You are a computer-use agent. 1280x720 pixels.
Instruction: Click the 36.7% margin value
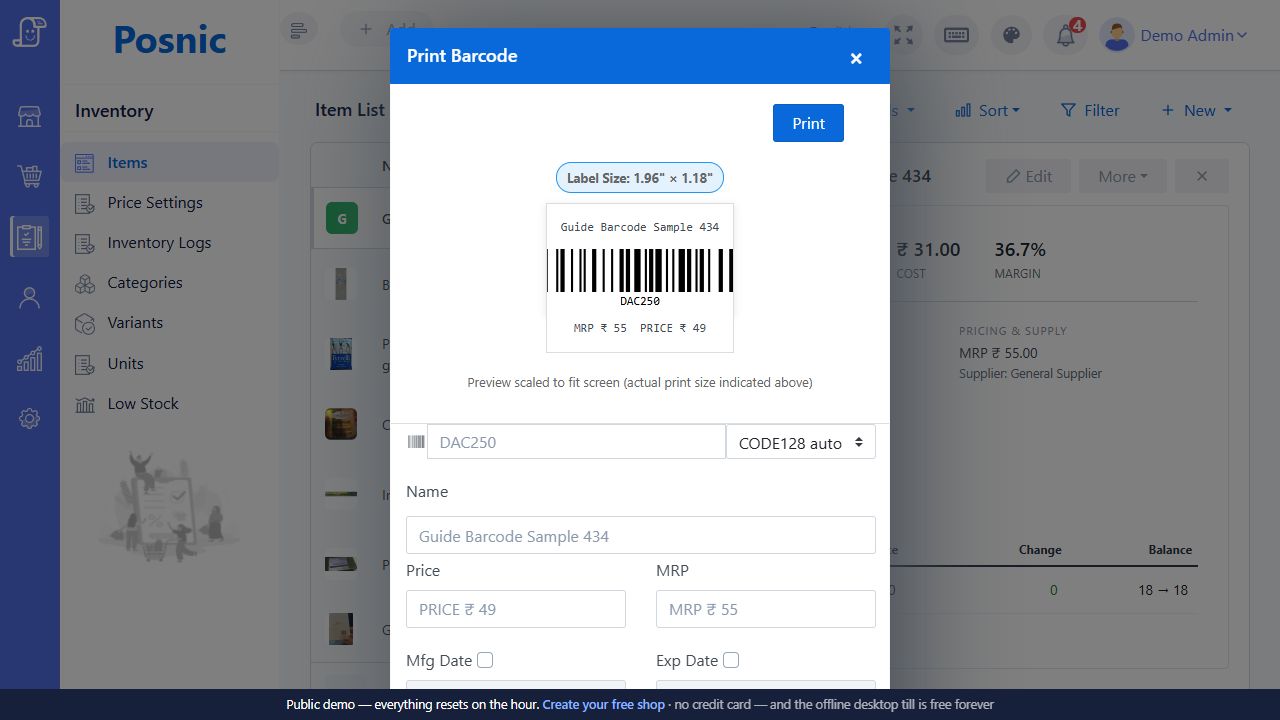(1020, 249)
